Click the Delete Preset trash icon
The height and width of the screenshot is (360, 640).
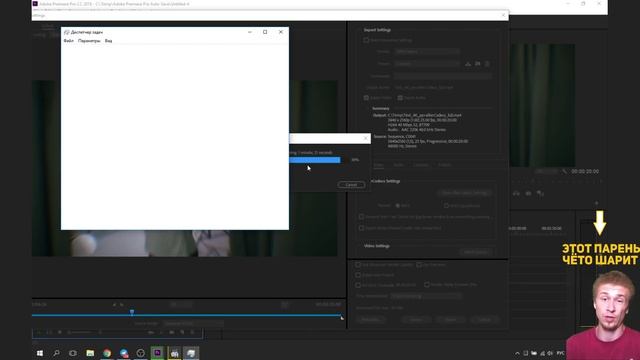pos(487,64)
